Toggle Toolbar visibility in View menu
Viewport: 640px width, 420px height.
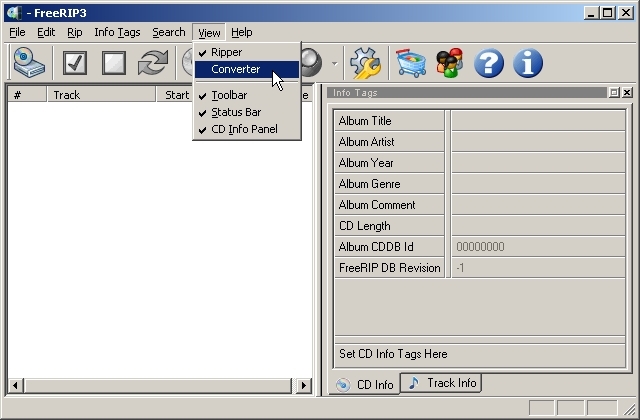(x=247, y=95)
